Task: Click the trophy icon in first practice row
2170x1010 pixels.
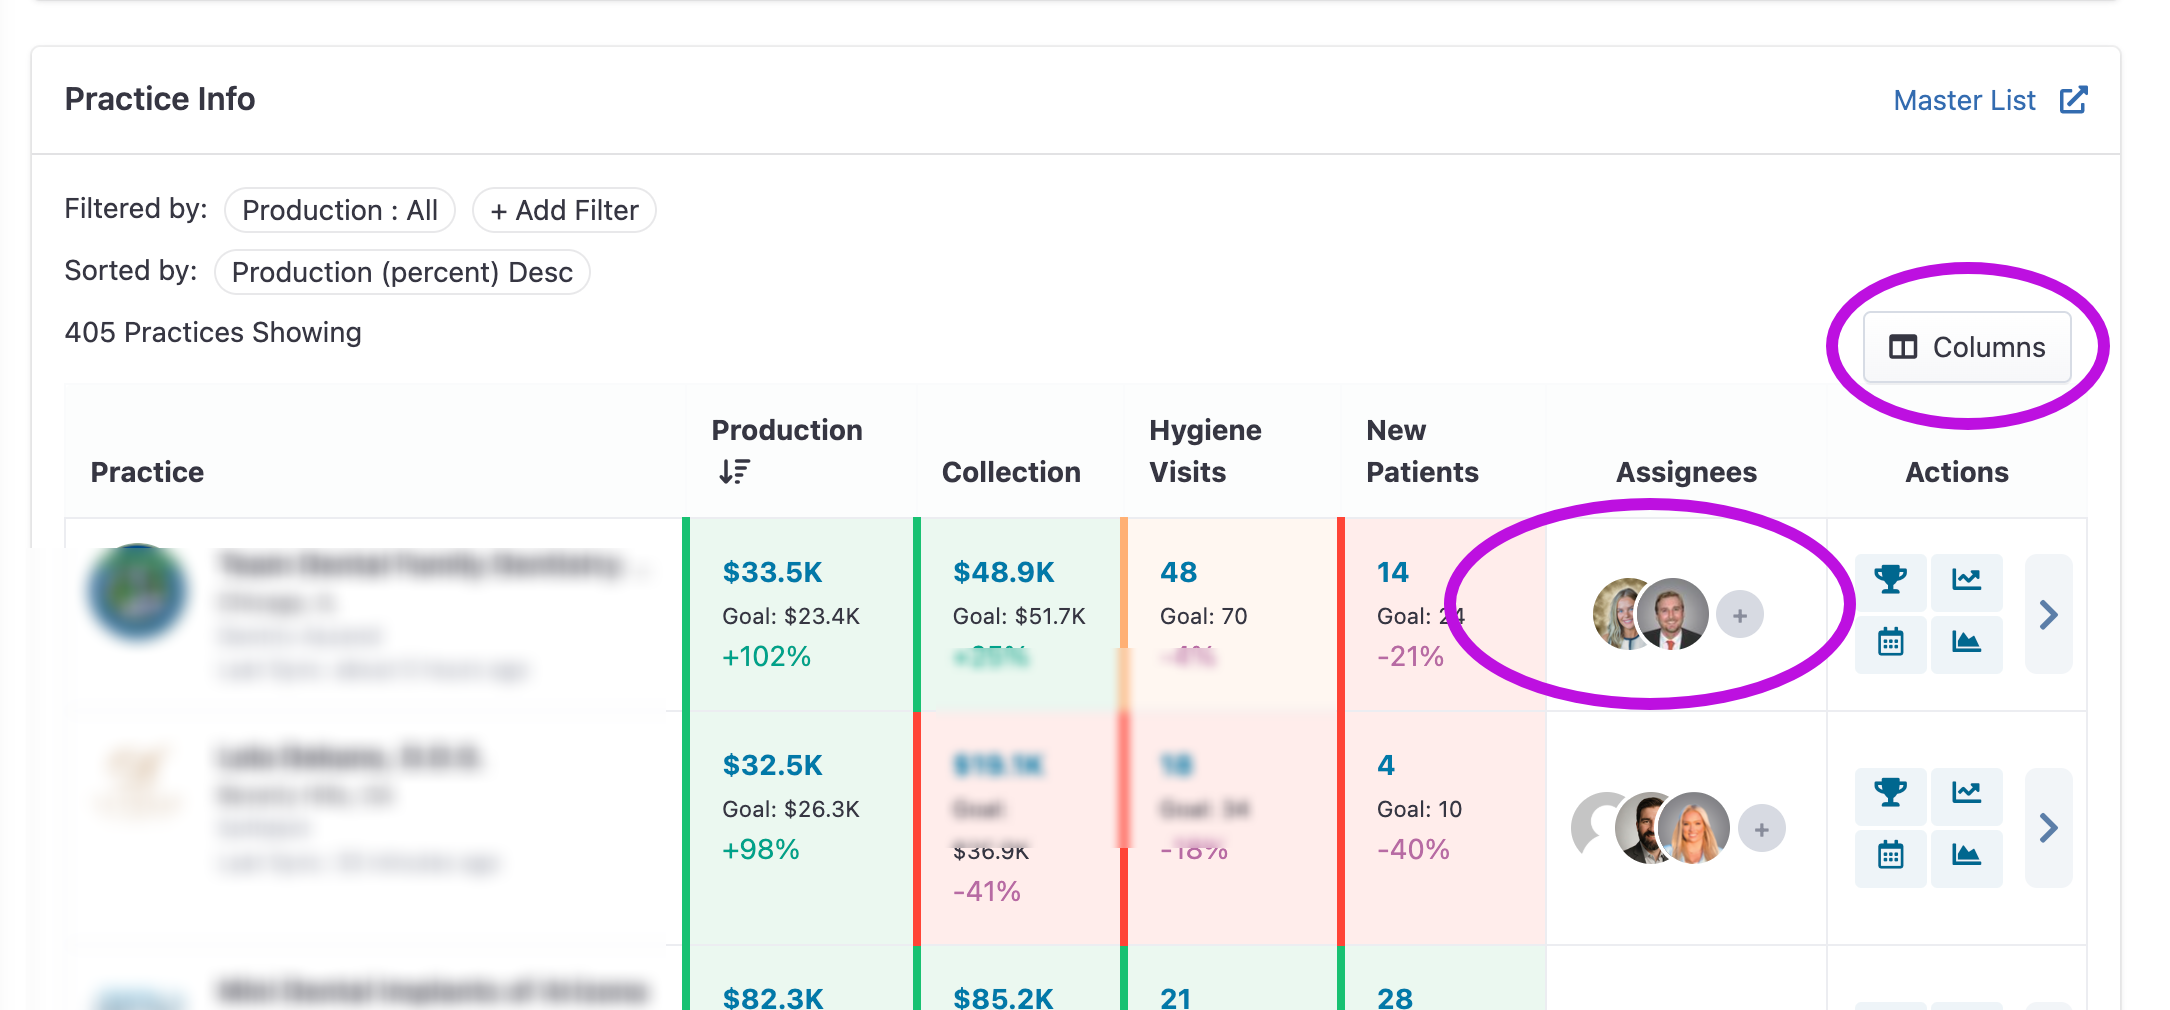Action: coord(1890,581)
